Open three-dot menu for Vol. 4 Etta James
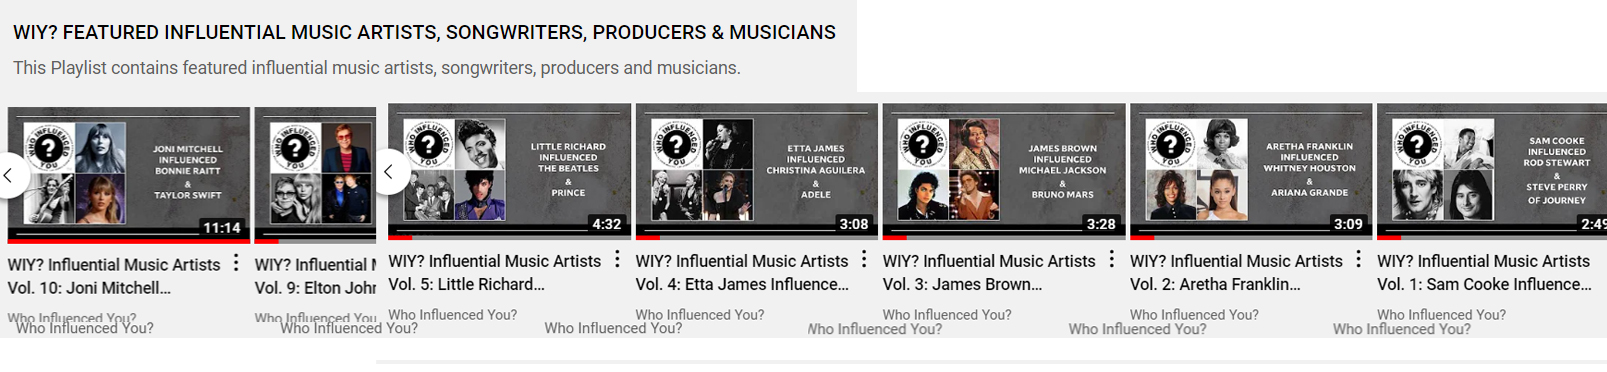 click(x=864, y=258)
